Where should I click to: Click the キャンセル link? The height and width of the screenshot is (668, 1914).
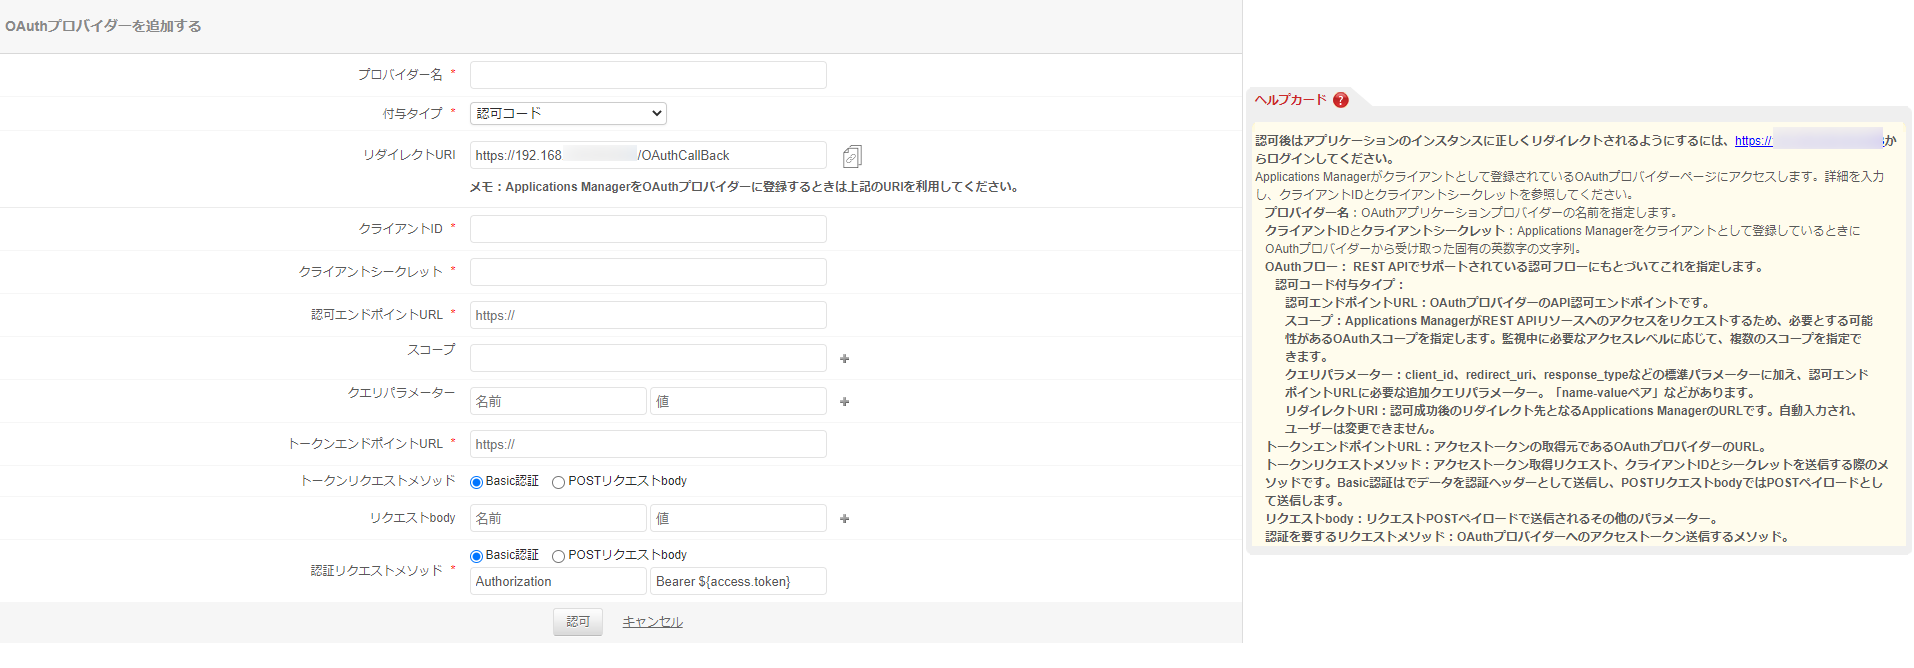652,622
